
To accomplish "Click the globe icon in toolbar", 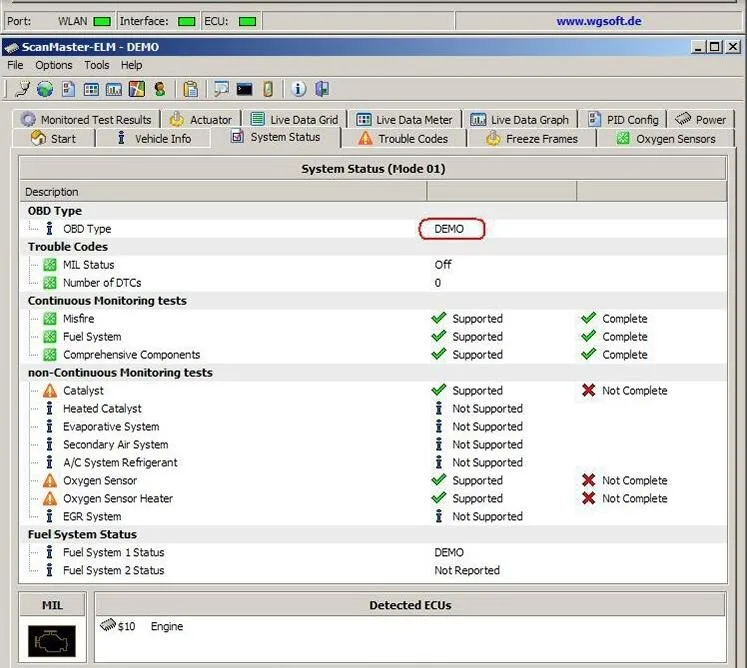I will click(x=45, y=89).
